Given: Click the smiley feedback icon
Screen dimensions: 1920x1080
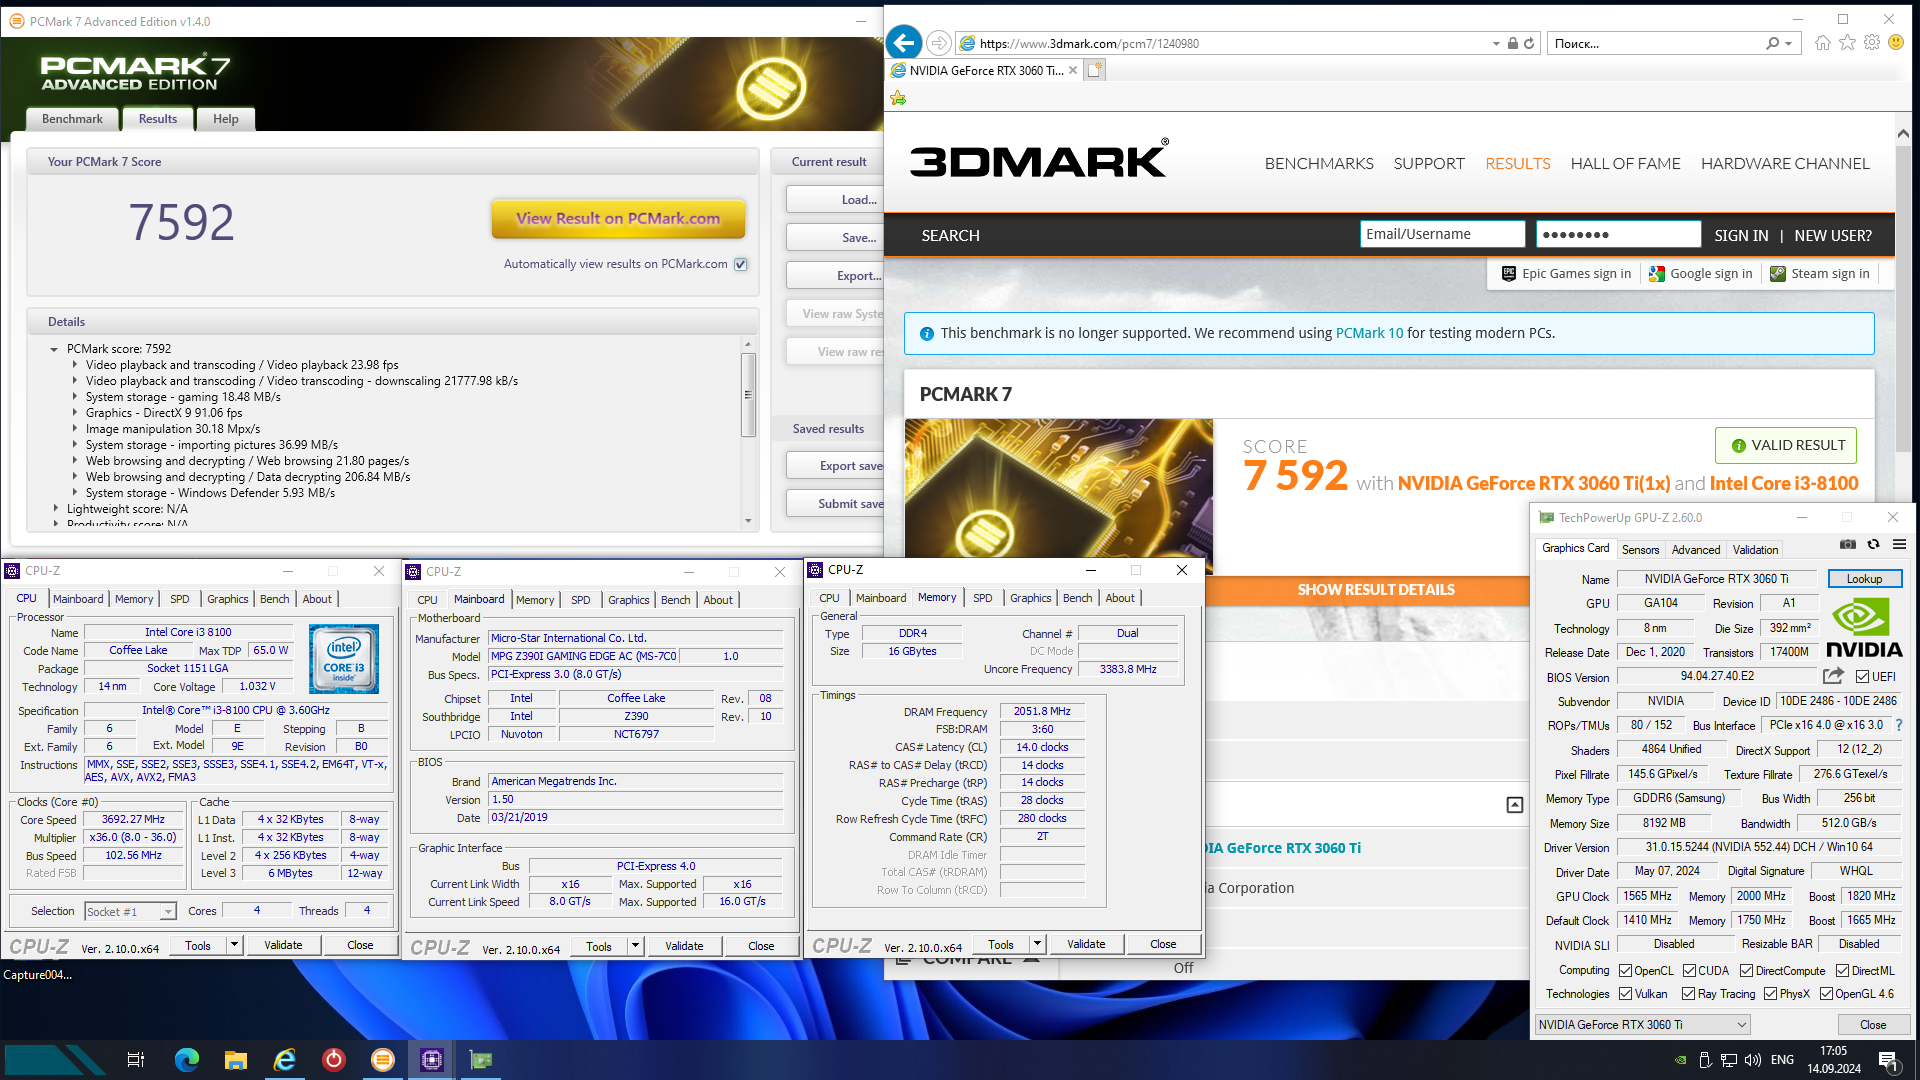Looking at the screenshot, I should pyautogui.click(x=1895, y=43).
